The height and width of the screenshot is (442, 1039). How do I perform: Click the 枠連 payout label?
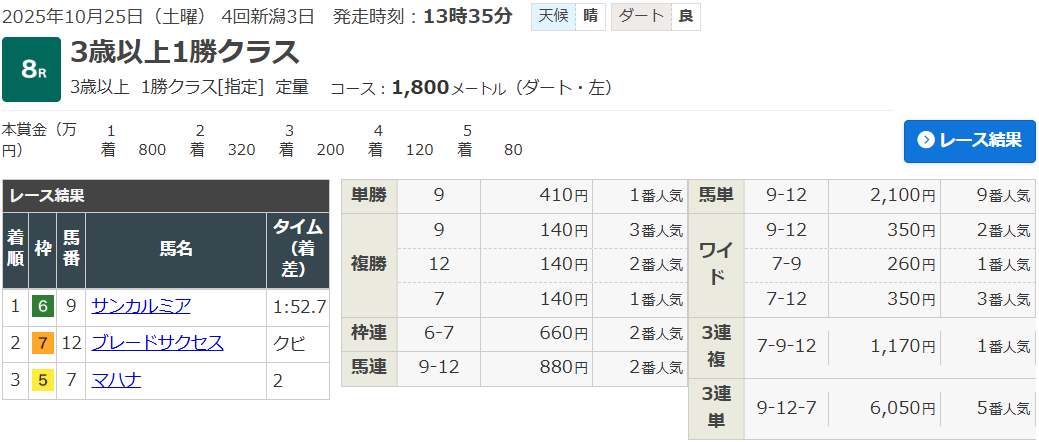click(369, 333)
